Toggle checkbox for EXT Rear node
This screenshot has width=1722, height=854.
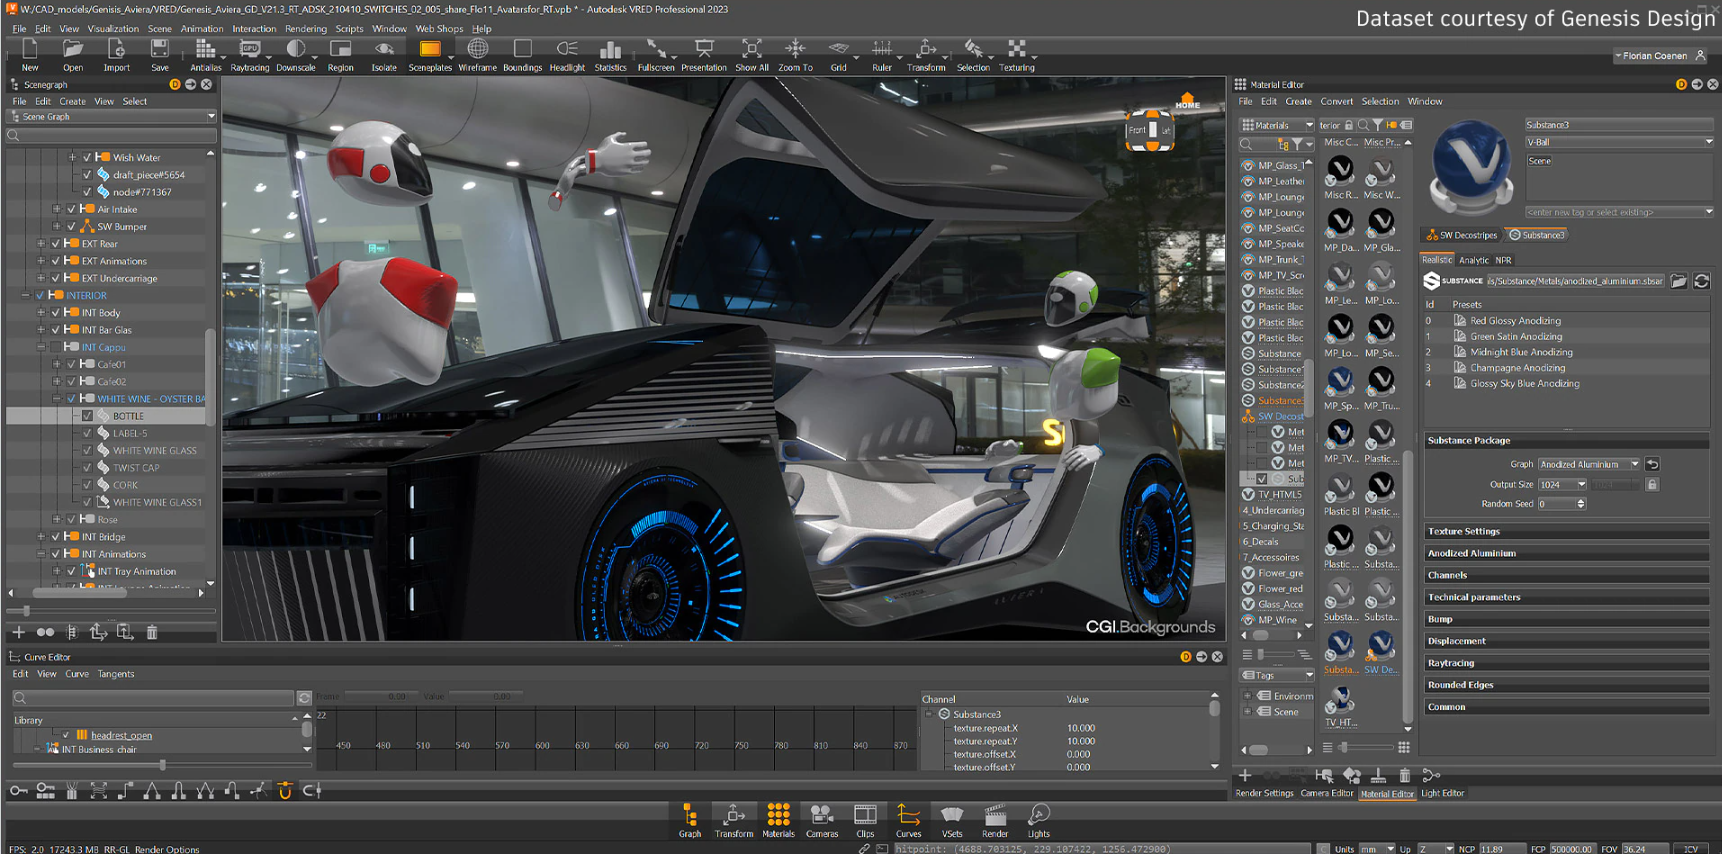click(56, 244)
